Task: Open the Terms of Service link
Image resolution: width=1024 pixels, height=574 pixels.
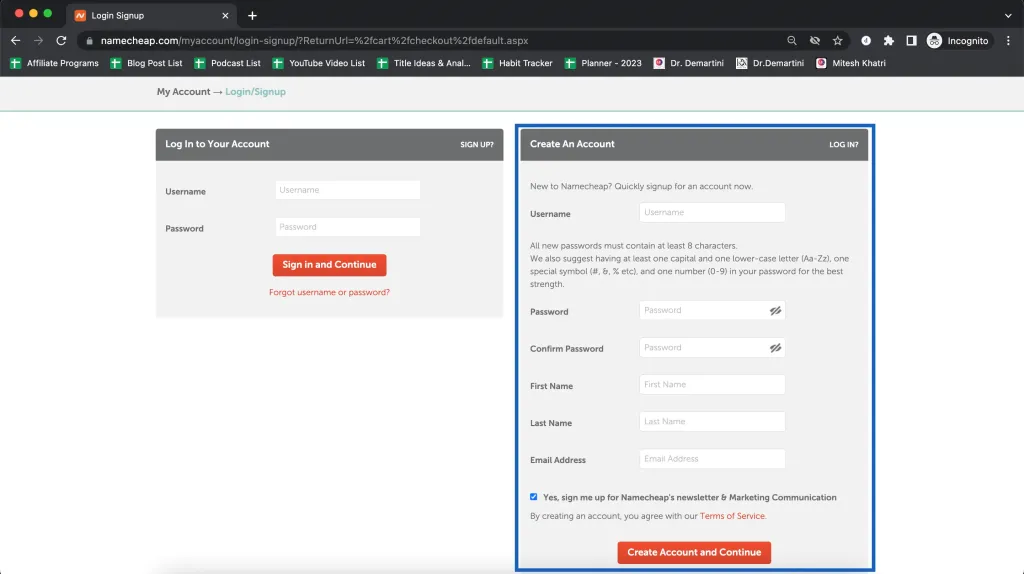Action: pos(732,516)
